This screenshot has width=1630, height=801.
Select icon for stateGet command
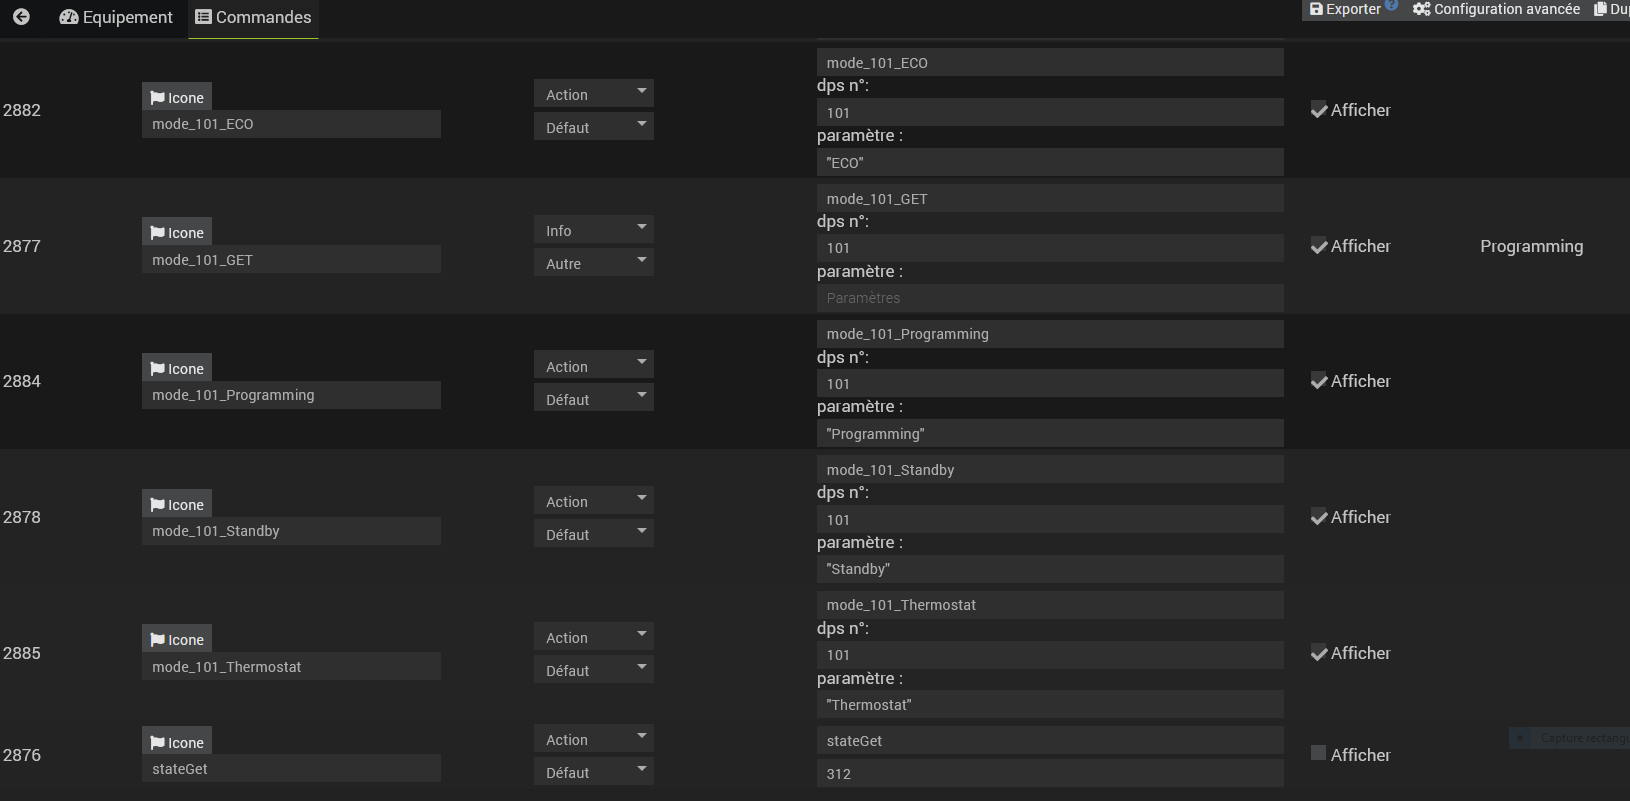click(177, 742)
